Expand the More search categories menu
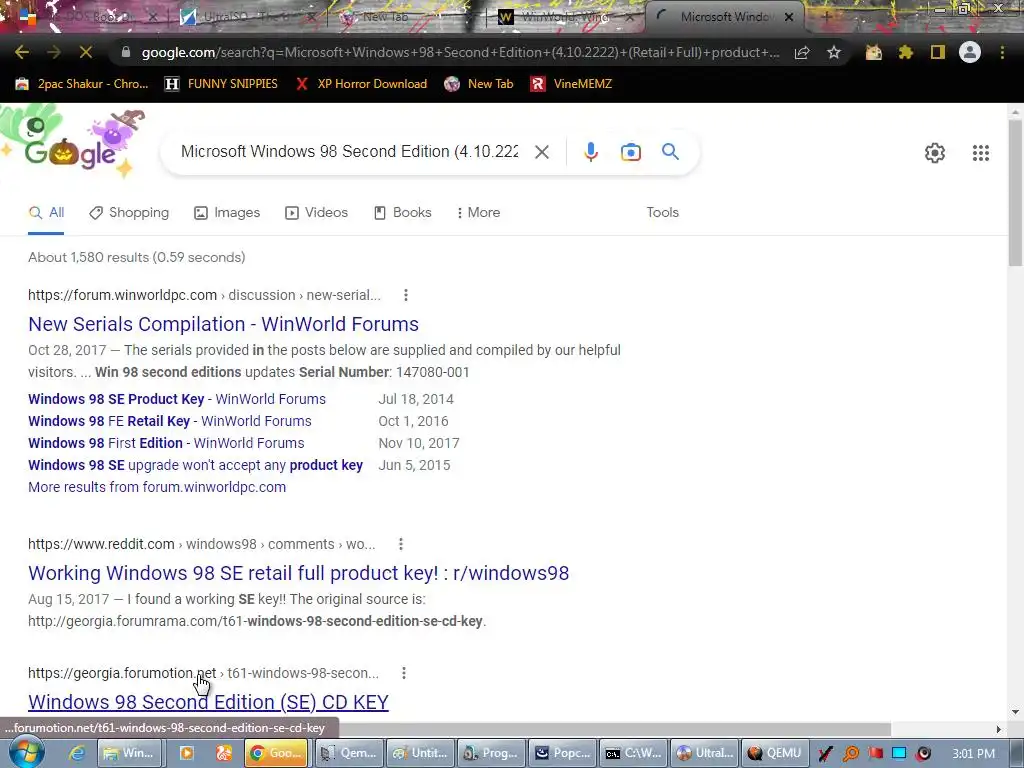Viewport: 1024px width, 768px height. [x=479, y=212]
